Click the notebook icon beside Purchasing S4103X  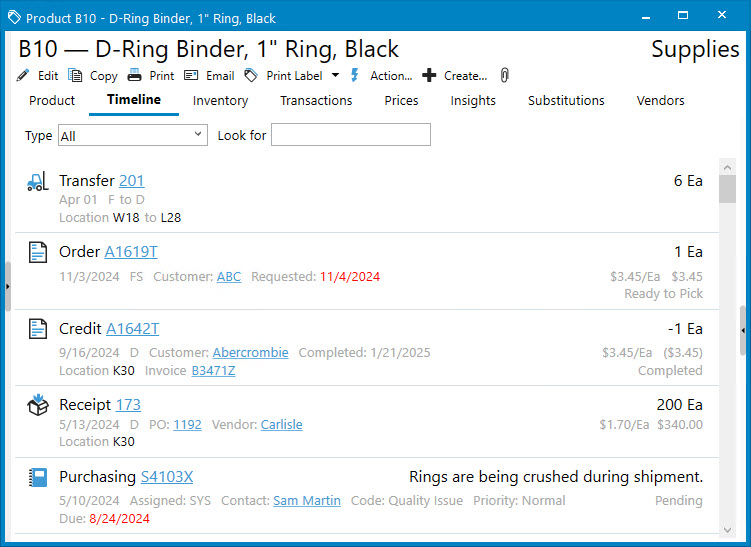38,477
